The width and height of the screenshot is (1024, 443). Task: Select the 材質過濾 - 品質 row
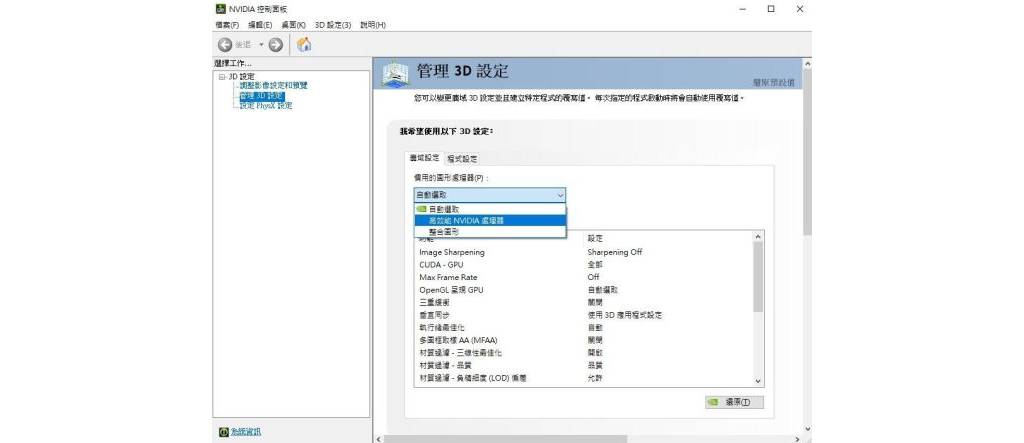583,365
